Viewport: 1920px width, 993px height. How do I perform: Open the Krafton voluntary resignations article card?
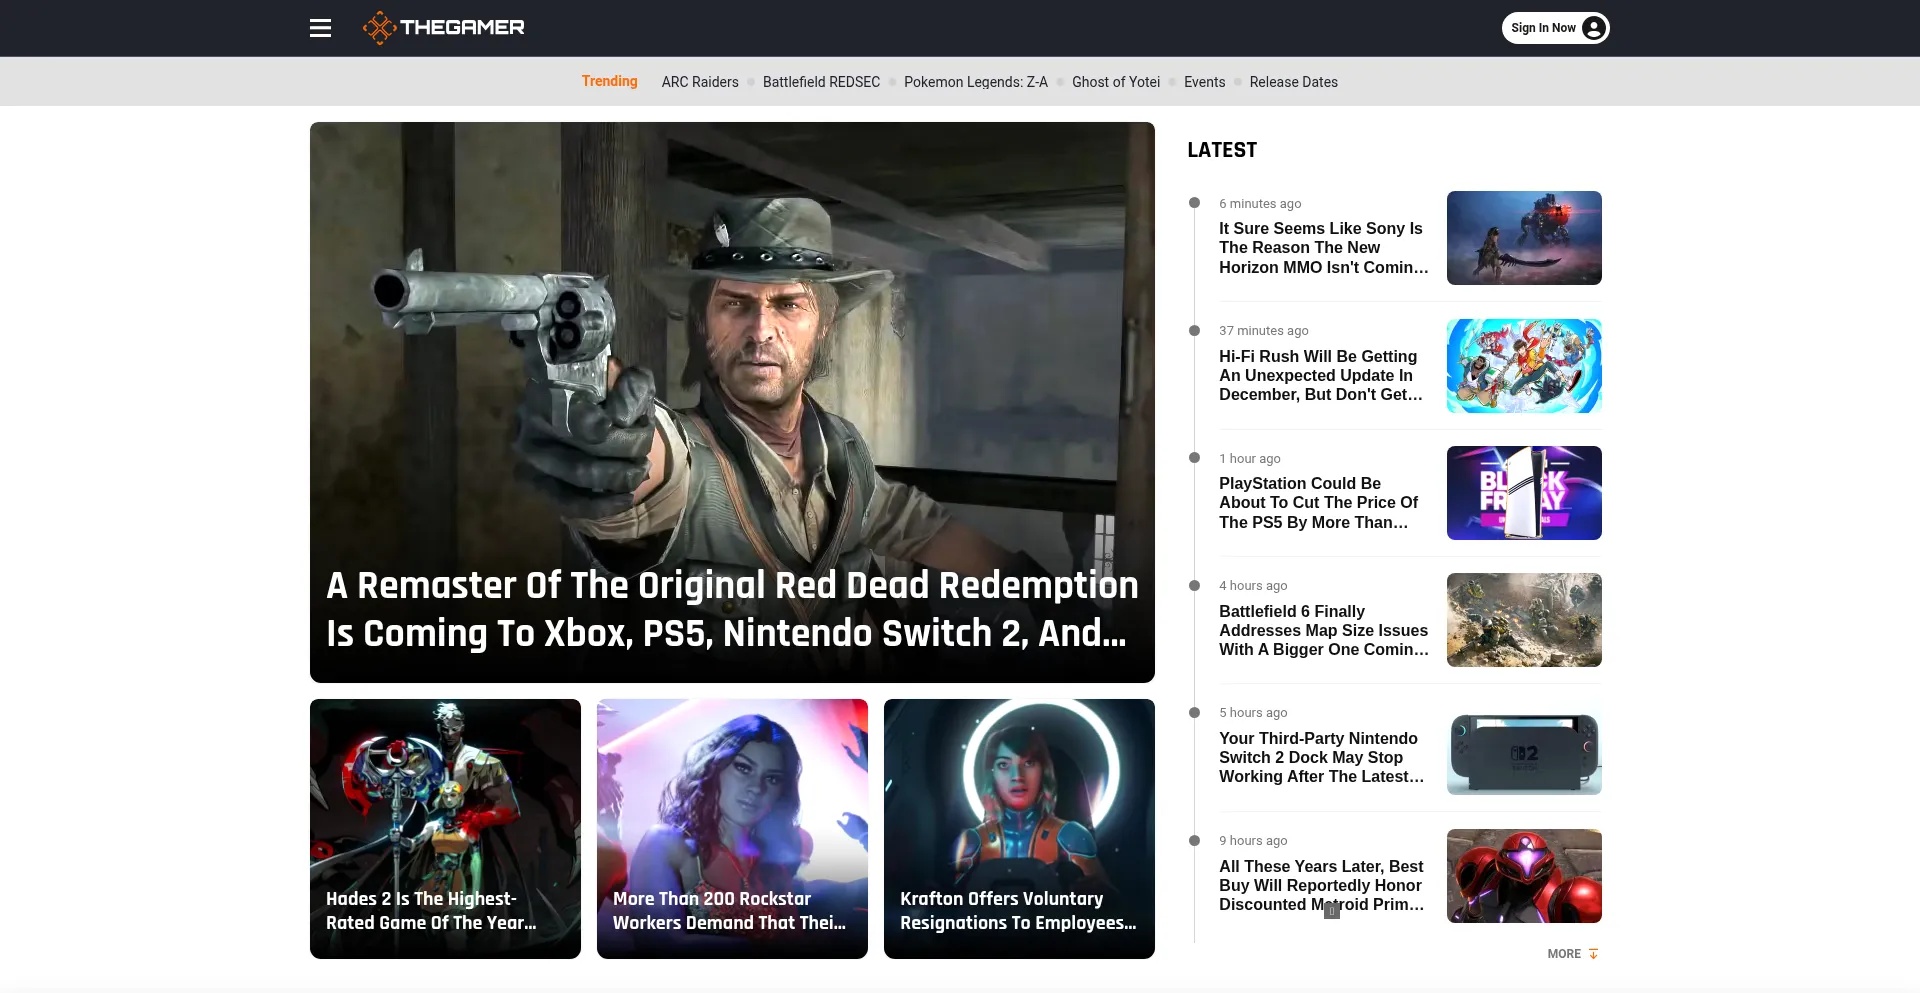tap(1019, 828)
